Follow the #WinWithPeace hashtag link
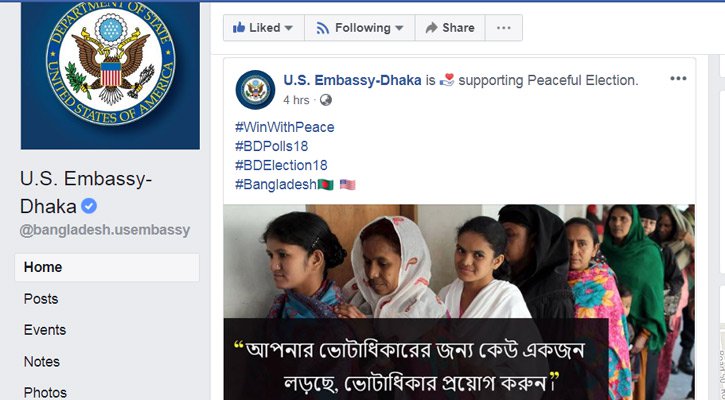725x400 pixels. pyautogui.click(x=284, y=127)
